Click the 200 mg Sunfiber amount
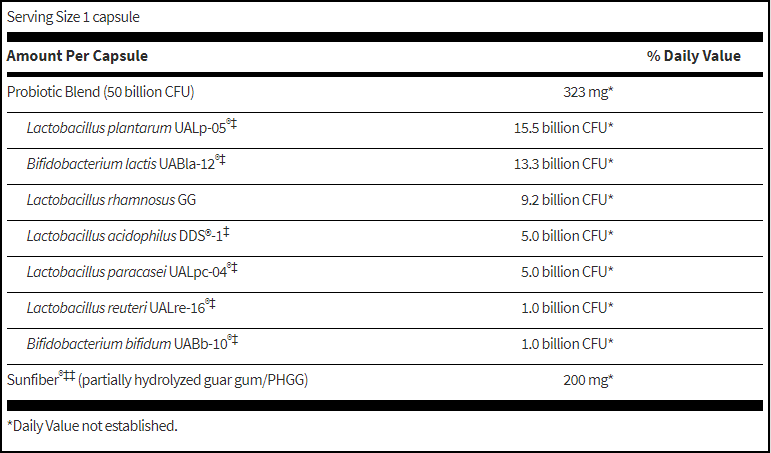 point(586,379)
